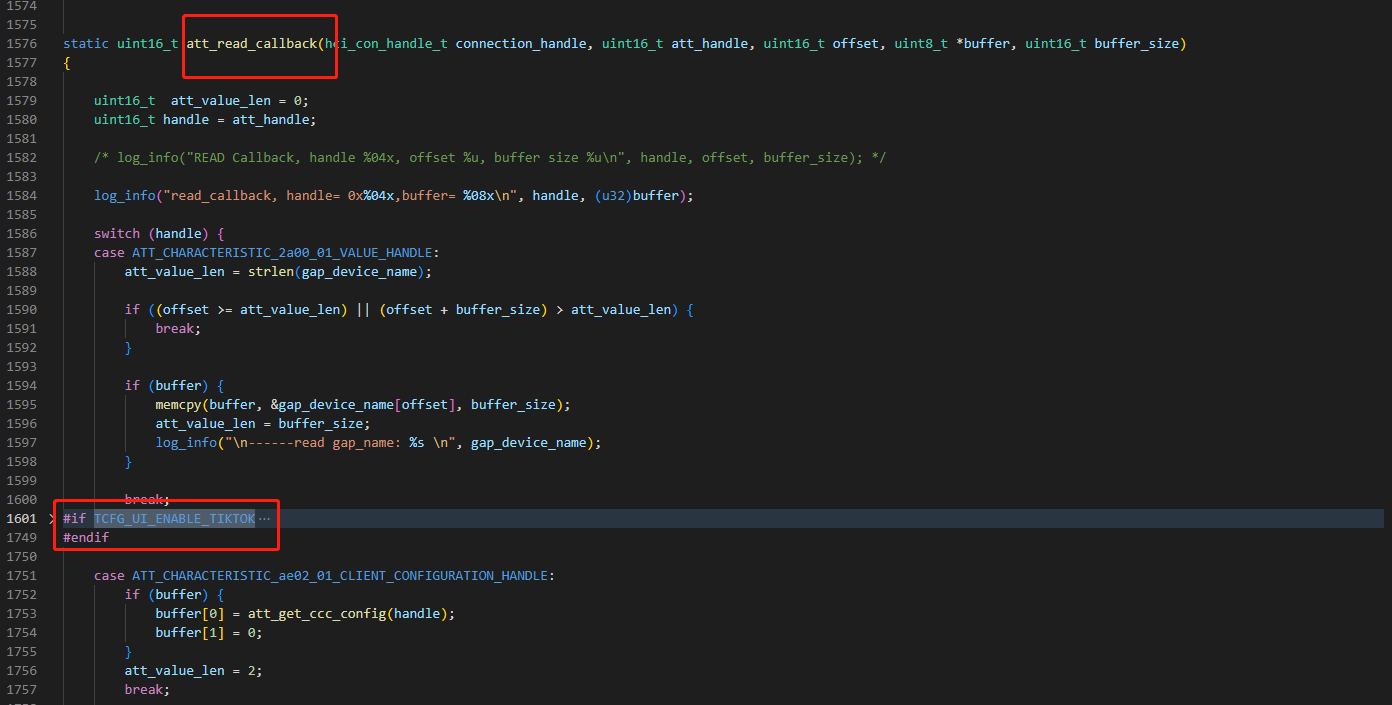Click the memcpy function call
This screenshot has width=1392, height=705.
pyautogui.click(x=178, y=404)
